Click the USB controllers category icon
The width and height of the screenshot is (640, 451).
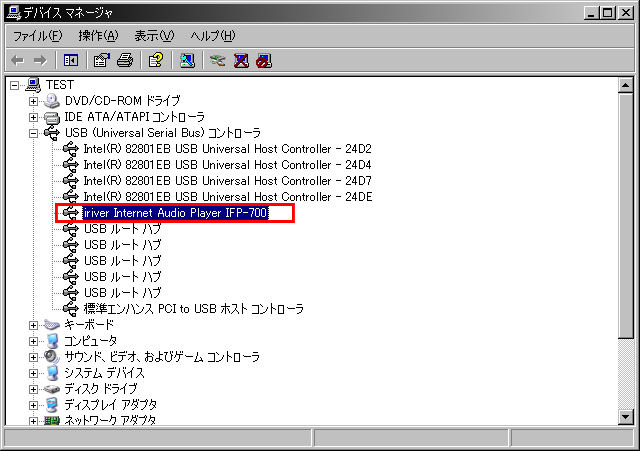click(52, 133)
